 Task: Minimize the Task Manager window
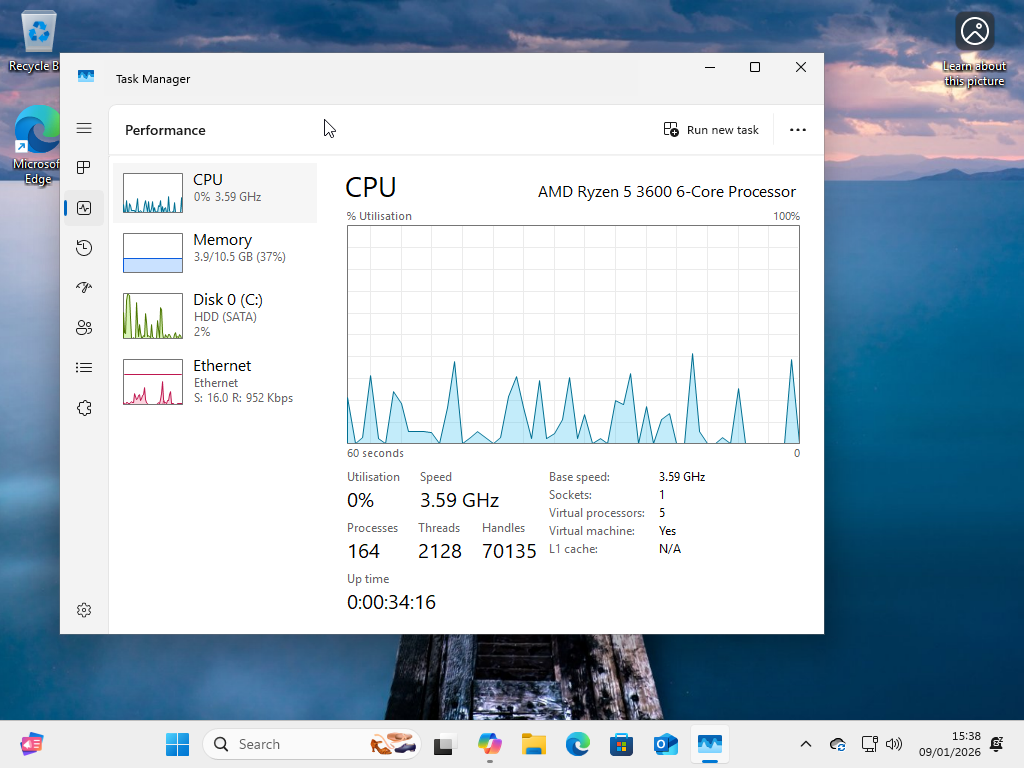[x=710, y=67]
